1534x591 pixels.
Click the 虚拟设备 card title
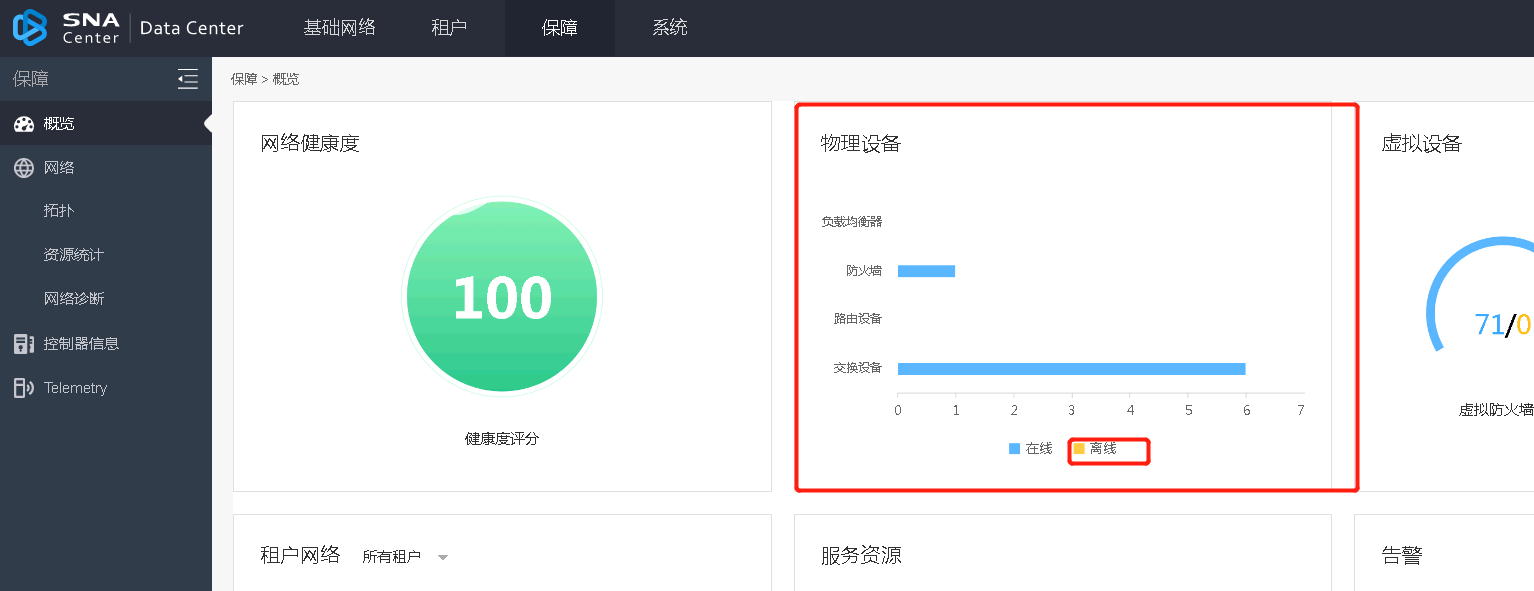pyautogui.click(x=1421, y=143)
